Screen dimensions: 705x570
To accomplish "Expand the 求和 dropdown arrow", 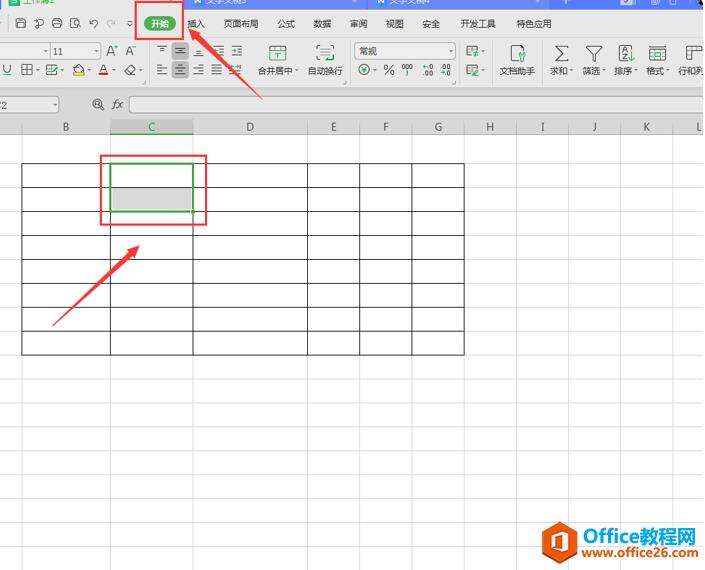I will (x=571, y=71).
